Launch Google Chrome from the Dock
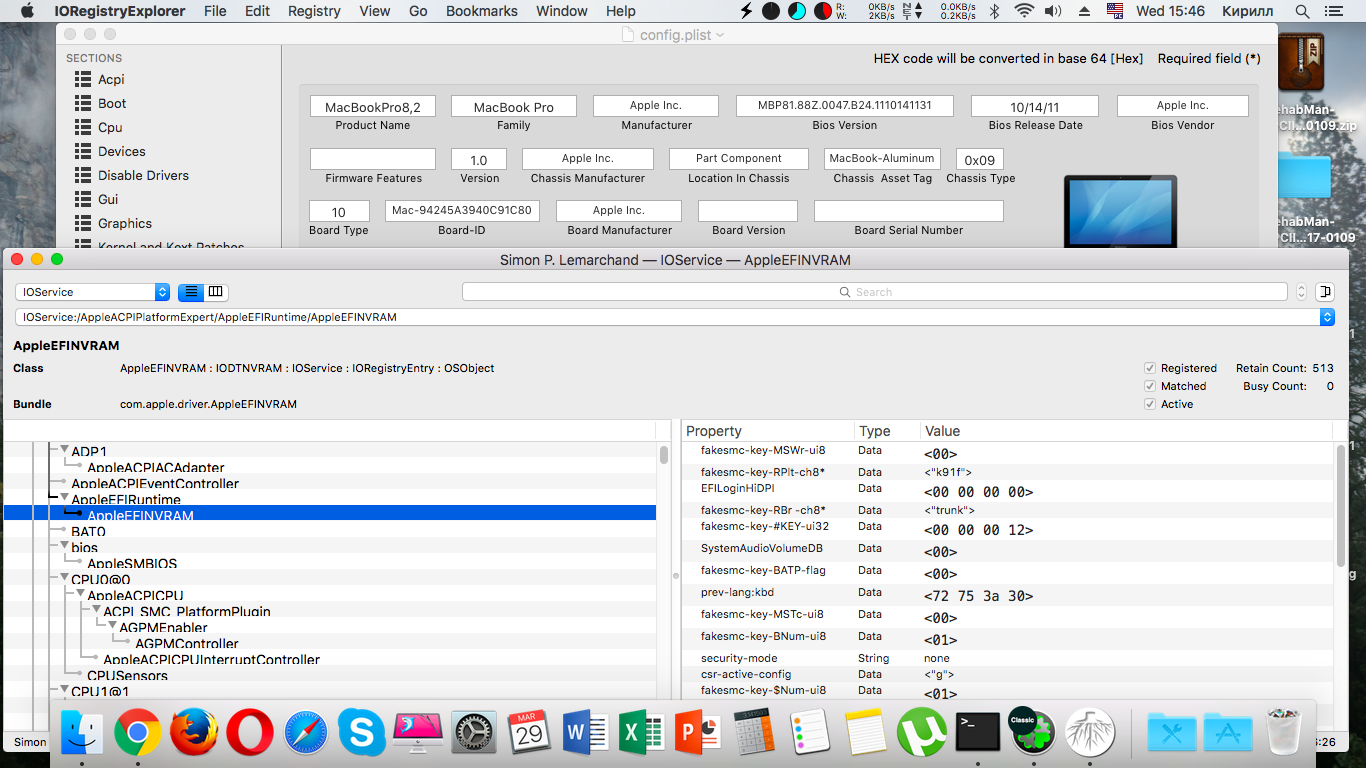 click(x=138, y=733)
